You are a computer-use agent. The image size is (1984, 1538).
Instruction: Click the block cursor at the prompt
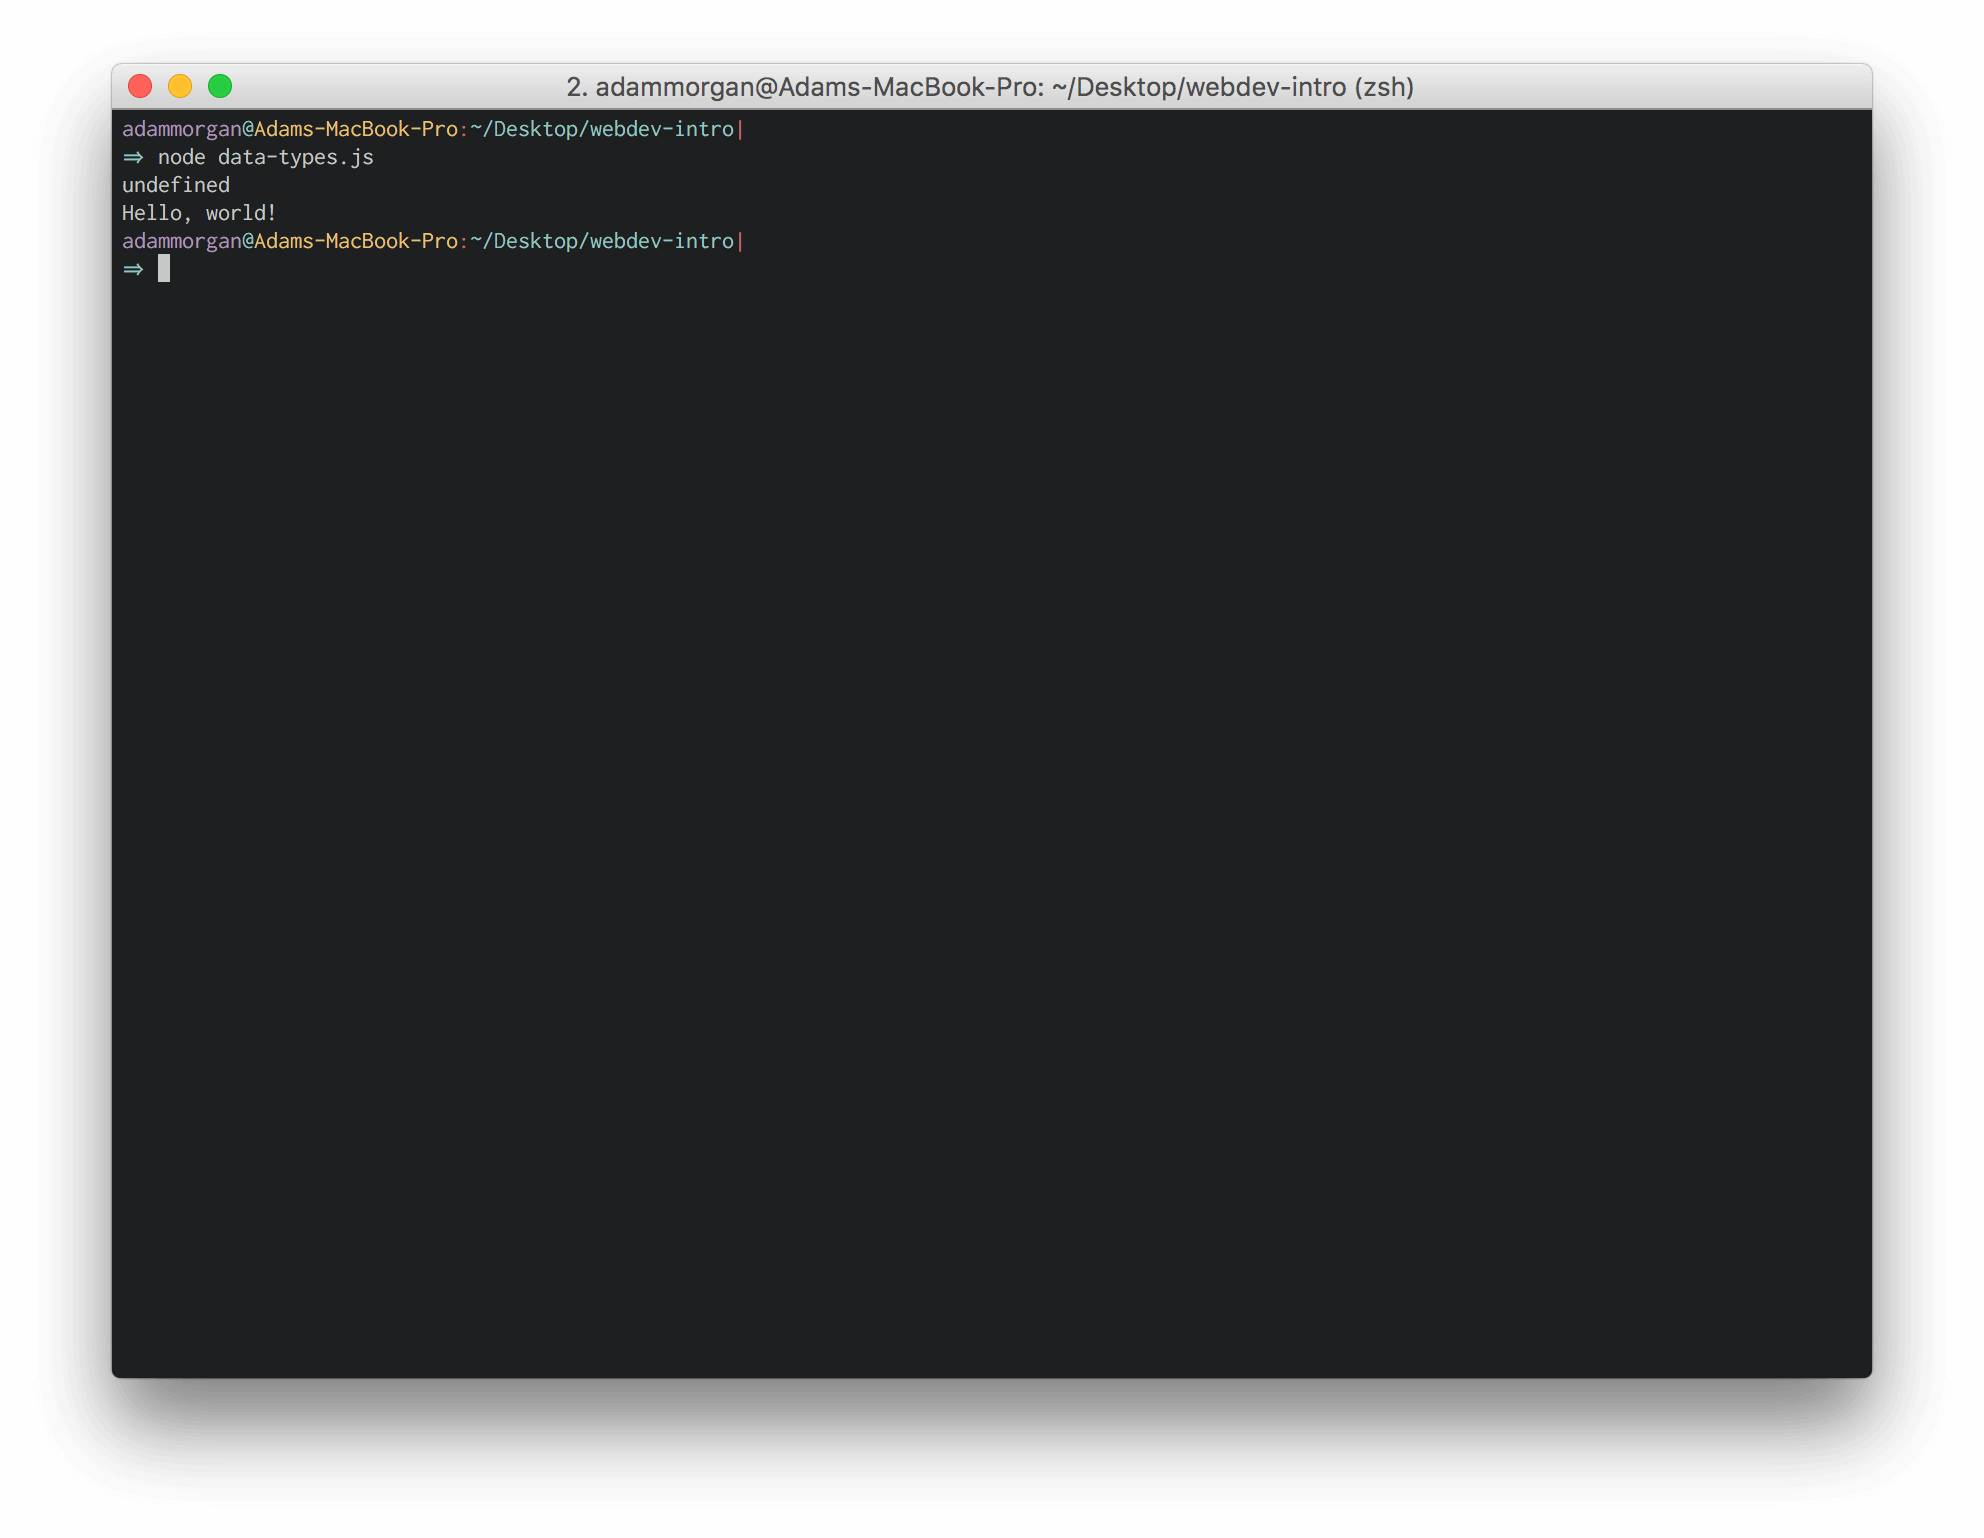pyautogui.click(x=164, y=269)
